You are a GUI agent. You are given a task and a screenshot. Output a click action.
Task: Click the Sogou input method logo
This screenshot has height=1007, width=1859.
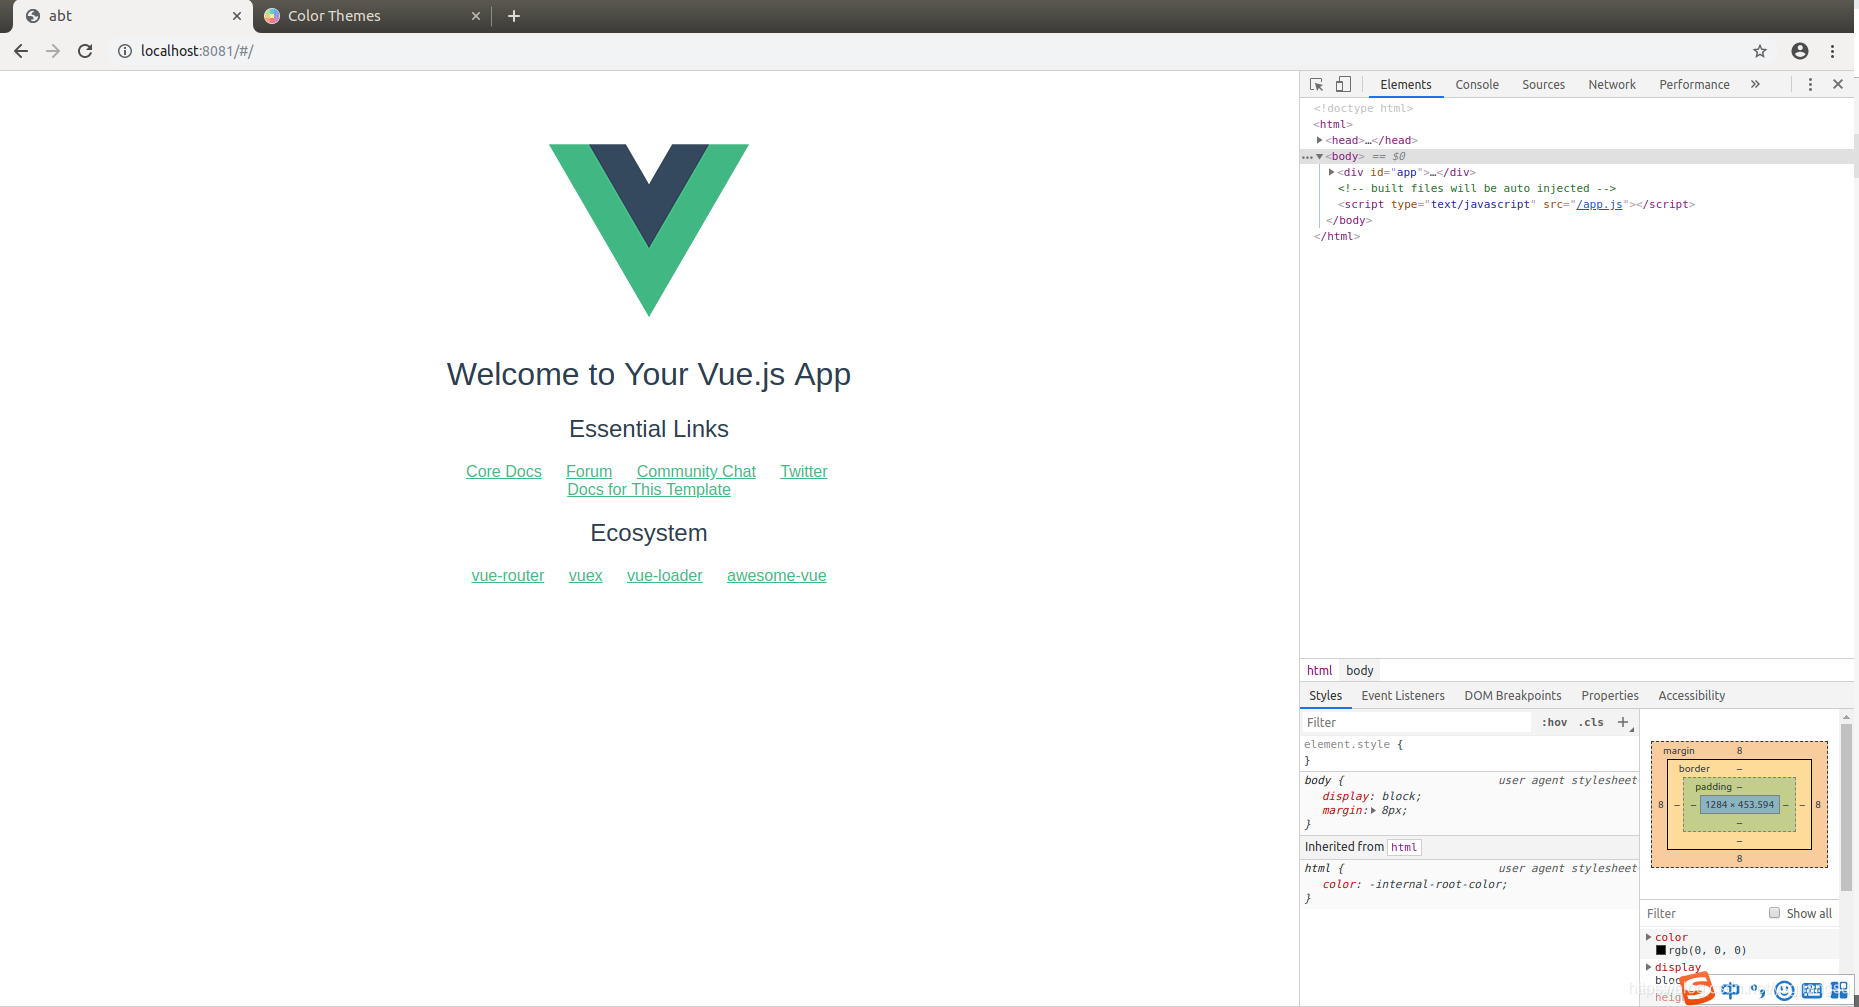pyautogui.click(x=1698, y=989)
